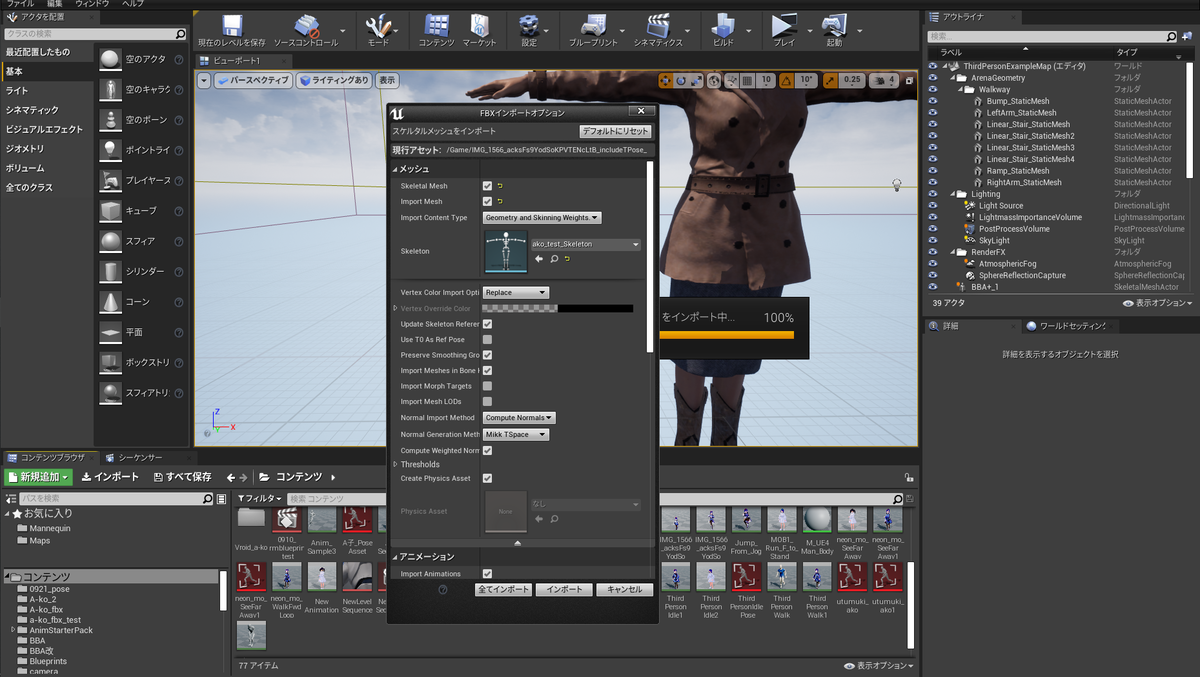Toggle the Import Mesh checkbox
The height and width of the screenshot is (677, 1200).
[487, 202]
